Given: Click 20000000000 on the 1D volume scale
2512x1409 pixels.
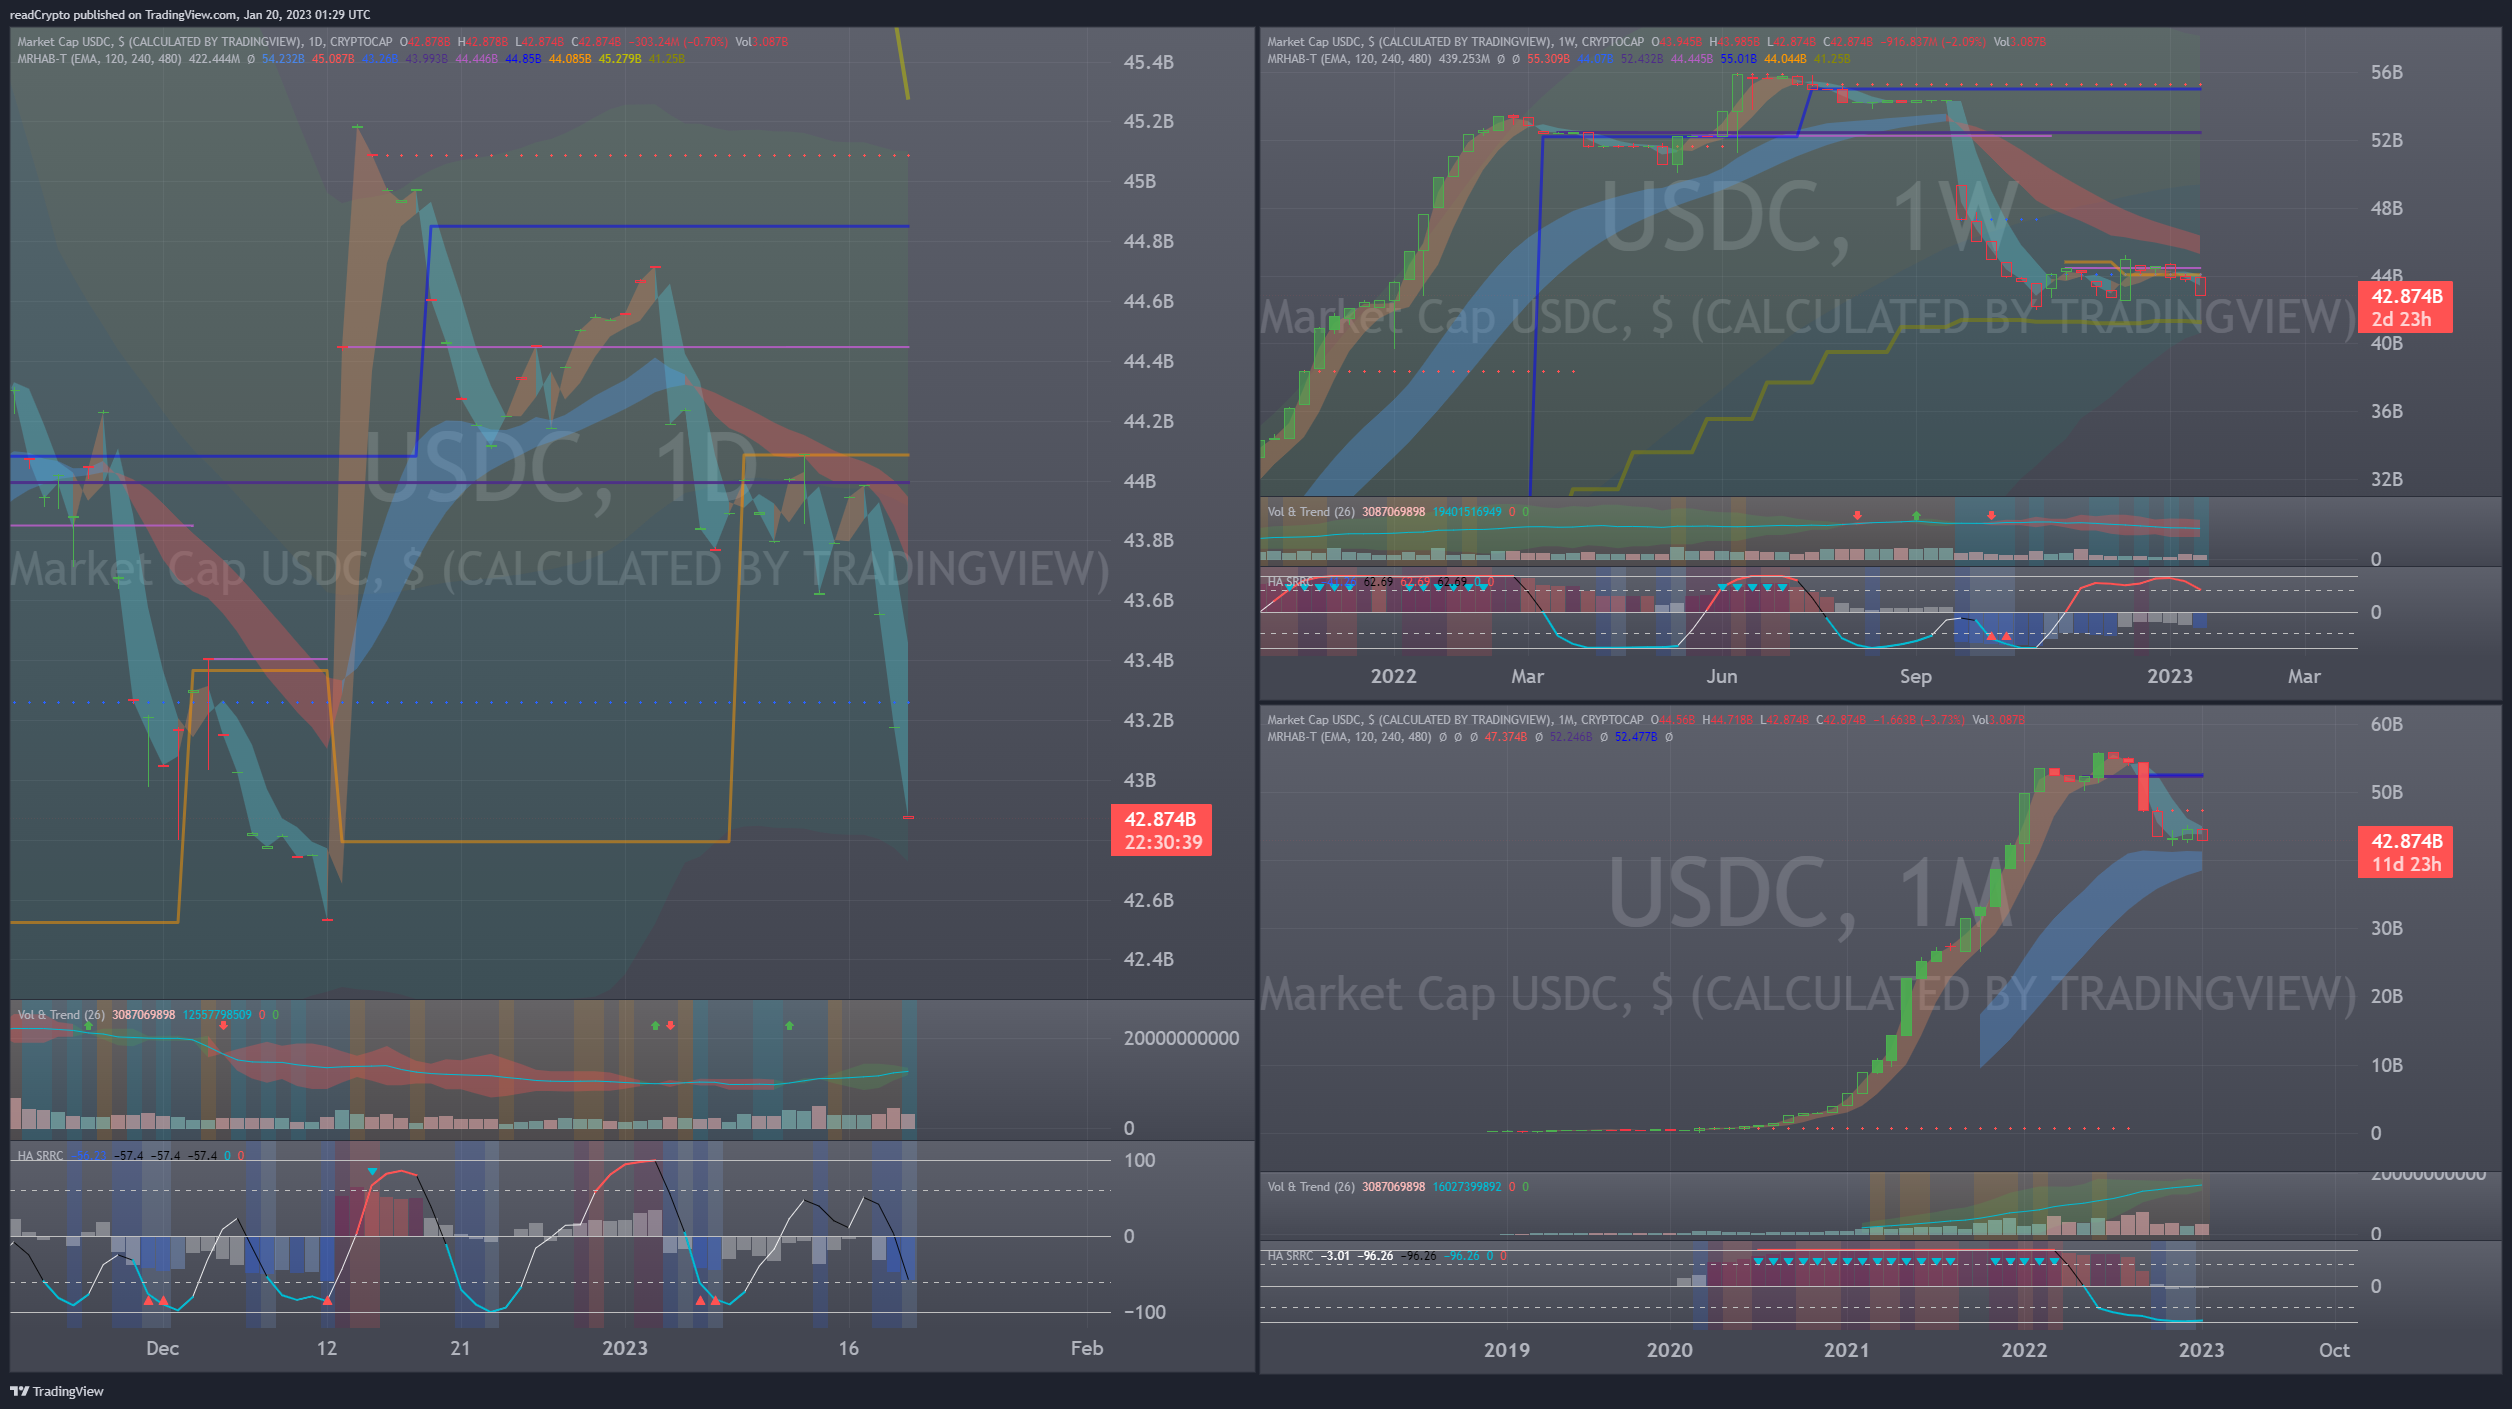Looking at the screenshot, I should (x=1181, y=1038).
